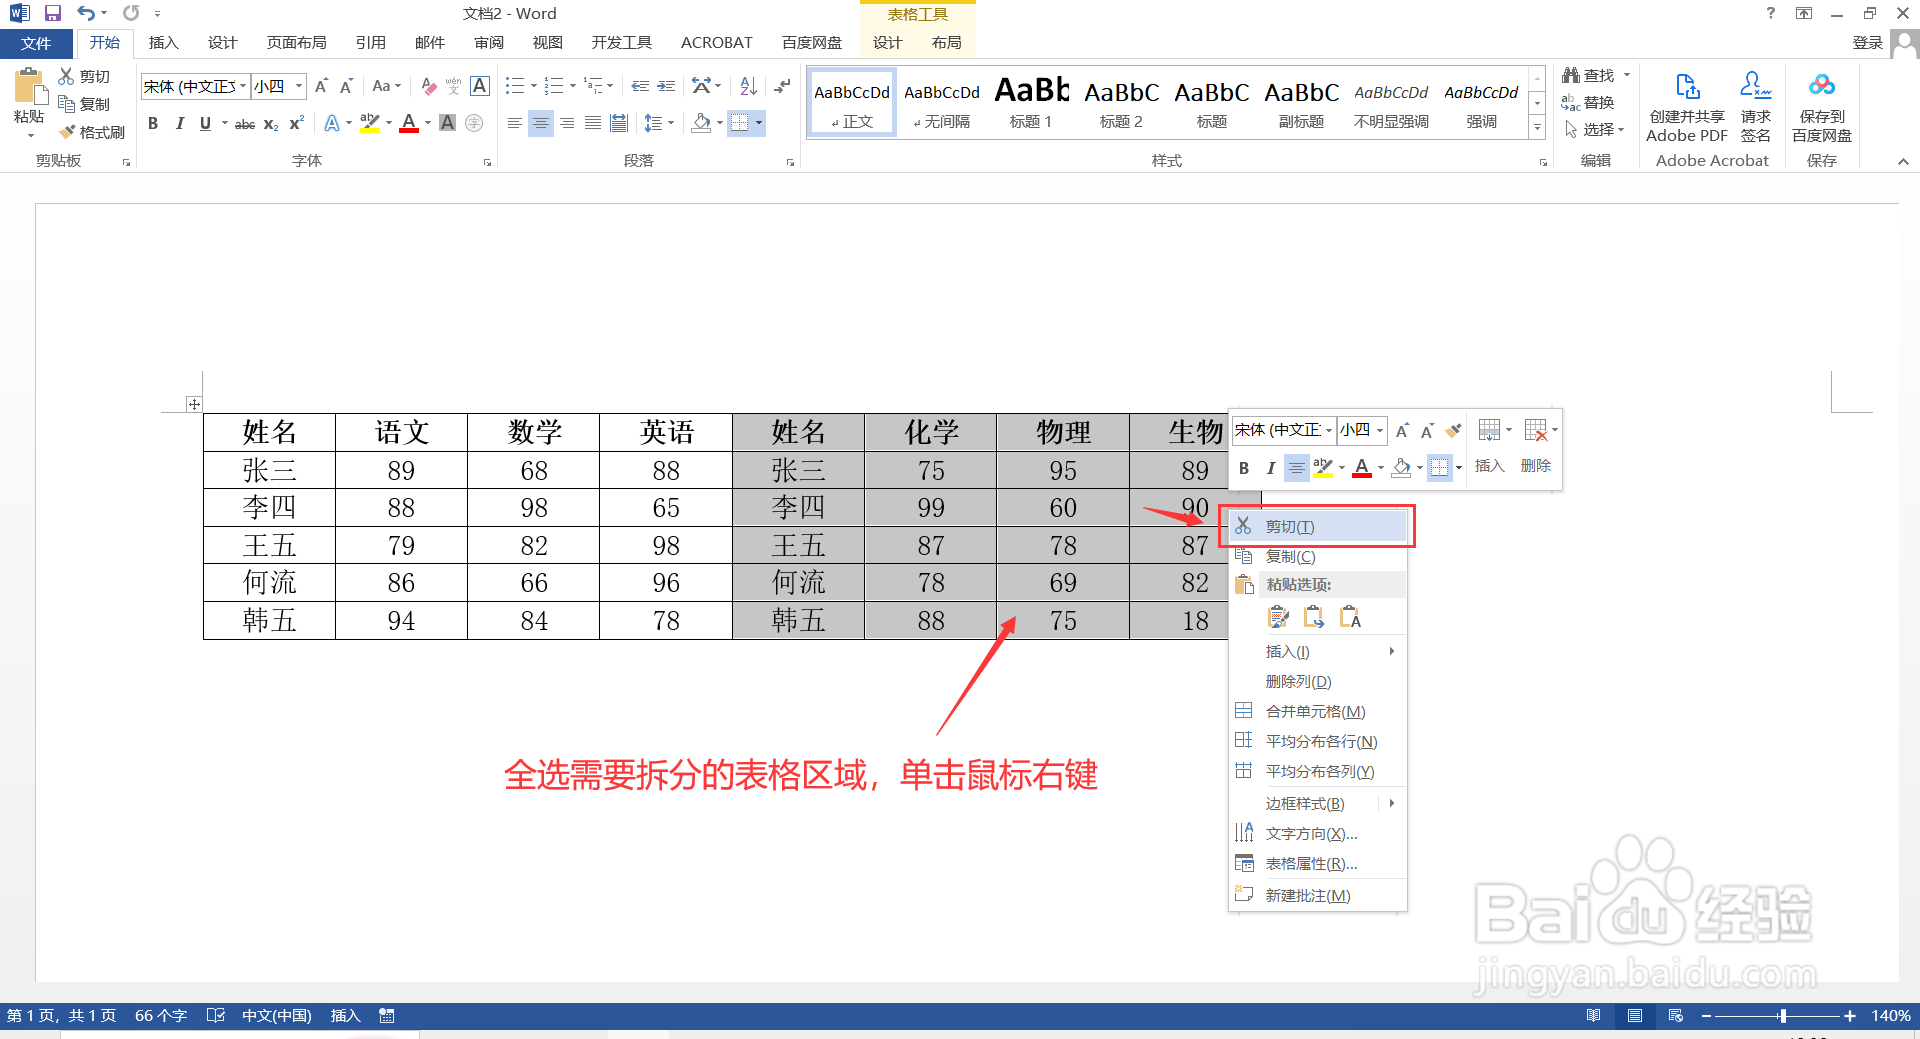Choose 剪切(T) Cut from the context menu

pos(1318,526)
